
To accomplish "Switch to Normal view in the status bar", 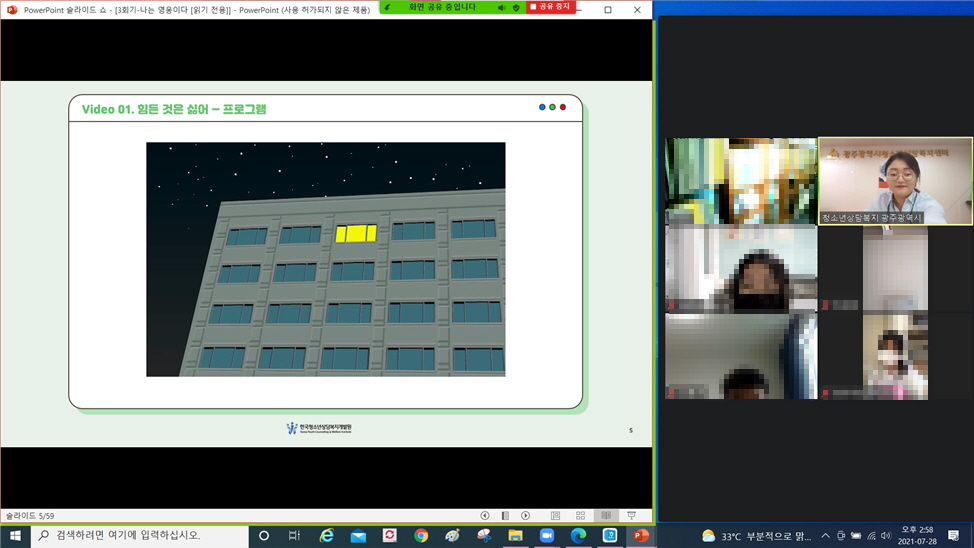I will click(555, 516).
